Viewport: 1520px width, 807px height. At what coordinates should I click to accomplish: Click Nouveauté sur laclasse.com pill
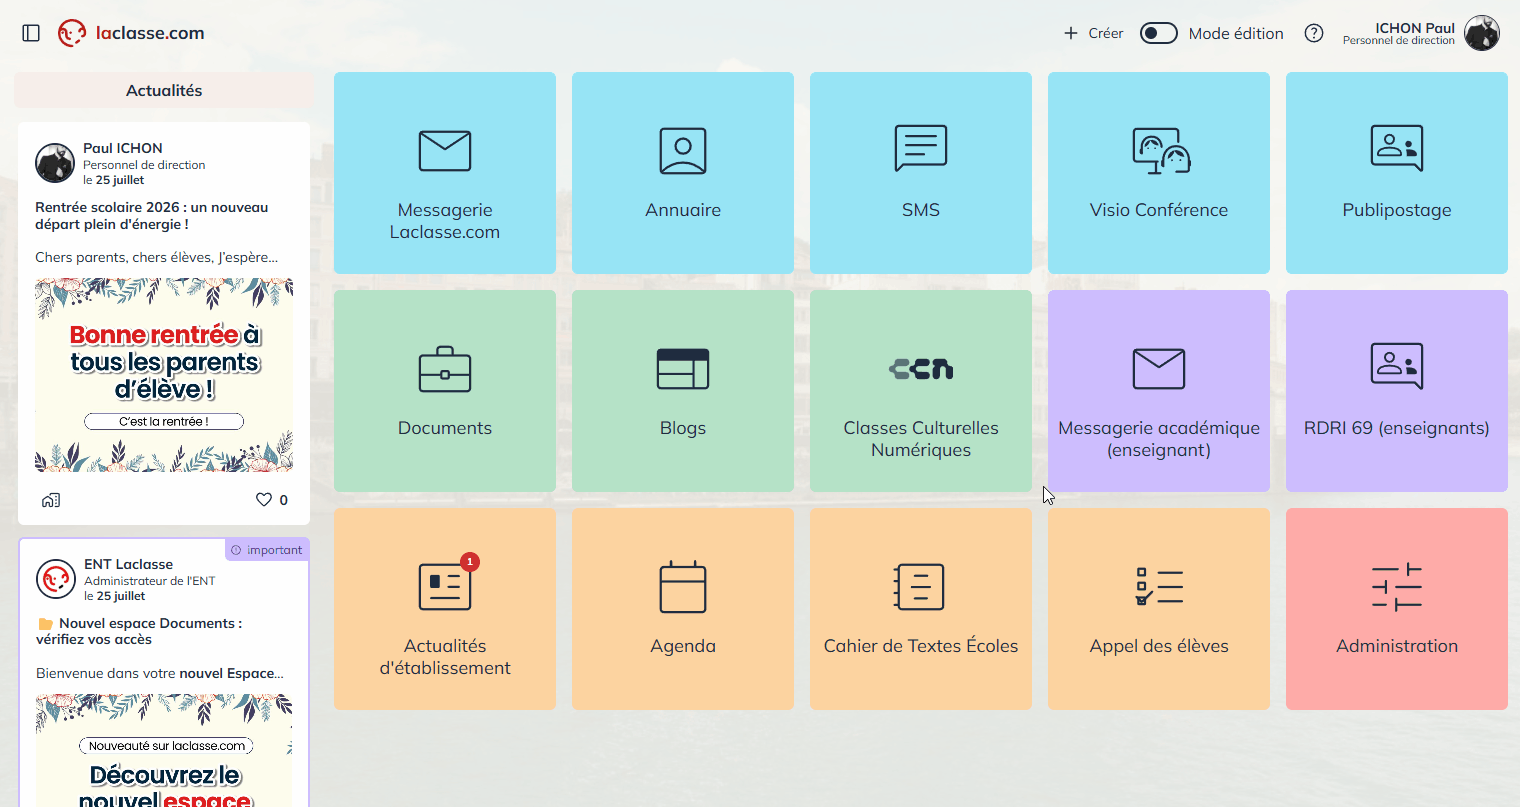[x=167, y=745]
